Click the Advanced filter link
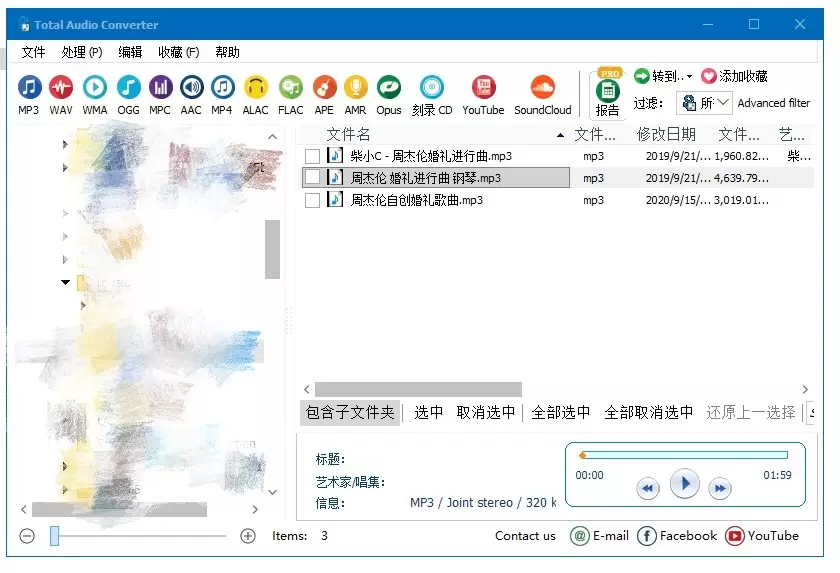 pos(774,103)
